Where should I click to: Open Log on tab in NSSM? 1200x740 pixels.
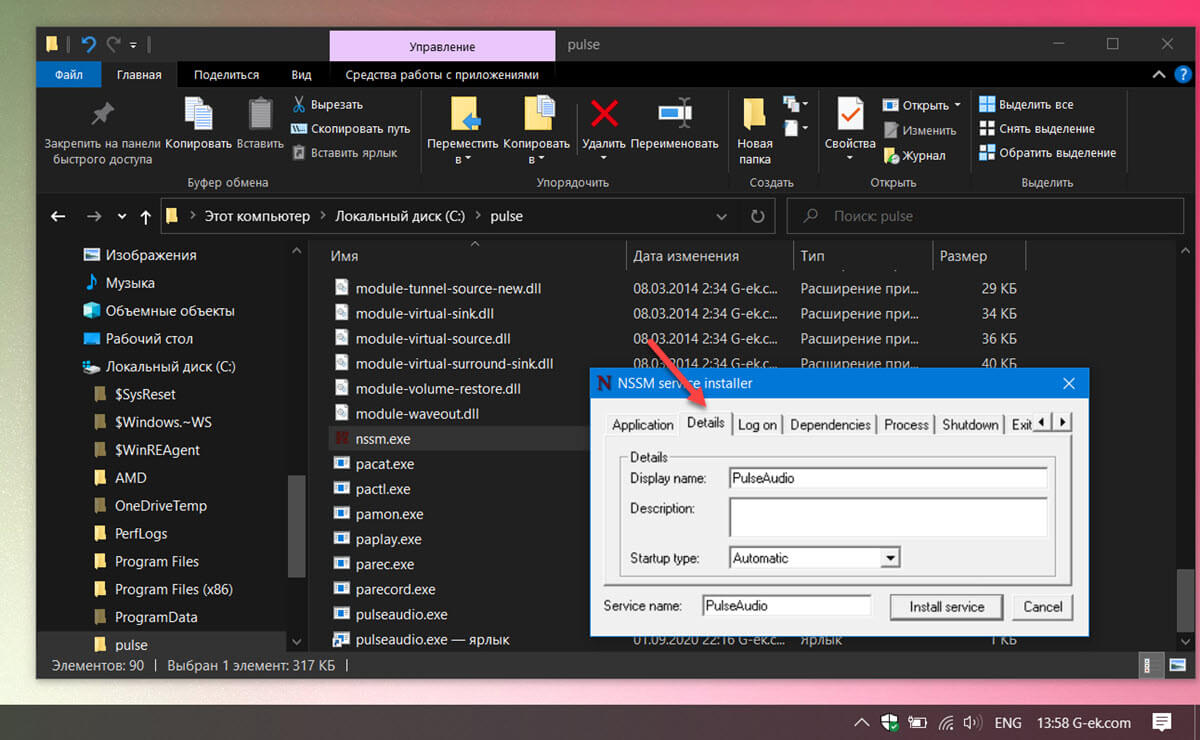coord(757,425)
